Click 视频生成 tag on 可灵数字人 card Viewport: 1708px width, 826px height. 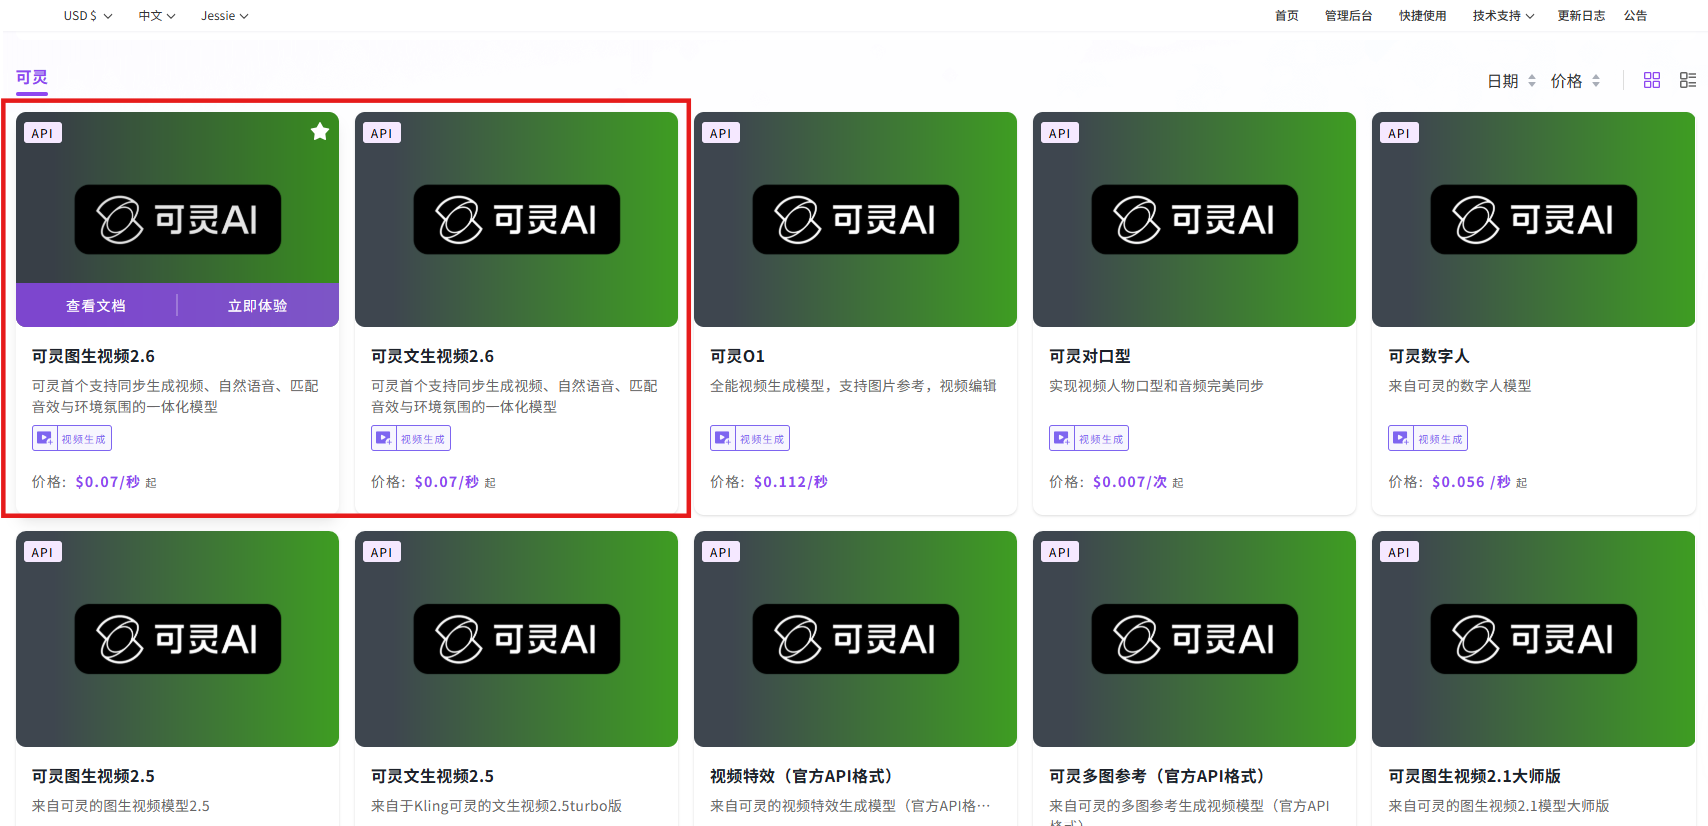pos(1428,438)
